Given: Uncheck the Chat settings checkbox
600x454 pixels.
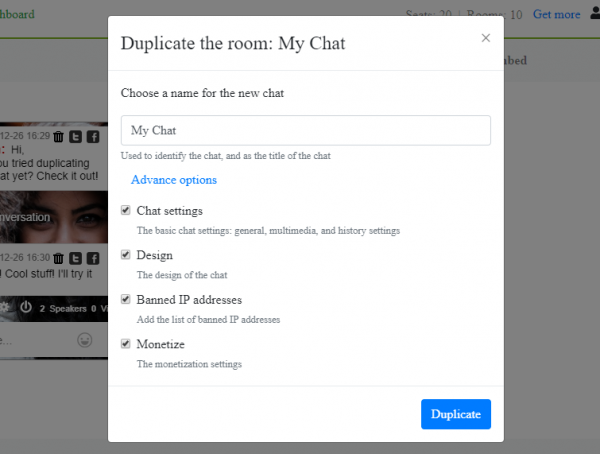Looking at the screenshot, I should coord(126,211).
